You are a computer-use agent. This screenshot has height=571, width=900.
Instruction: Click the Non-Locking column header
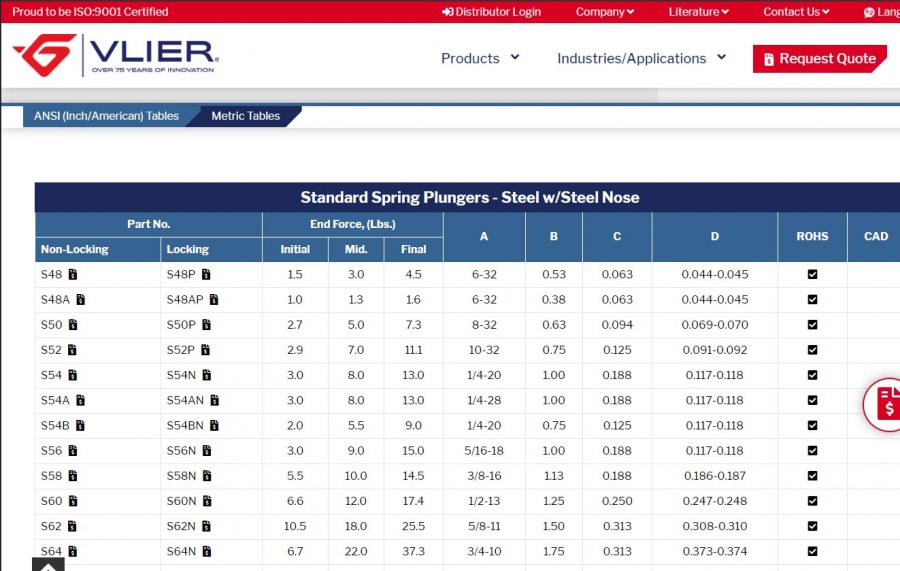(x=98, y=250)
